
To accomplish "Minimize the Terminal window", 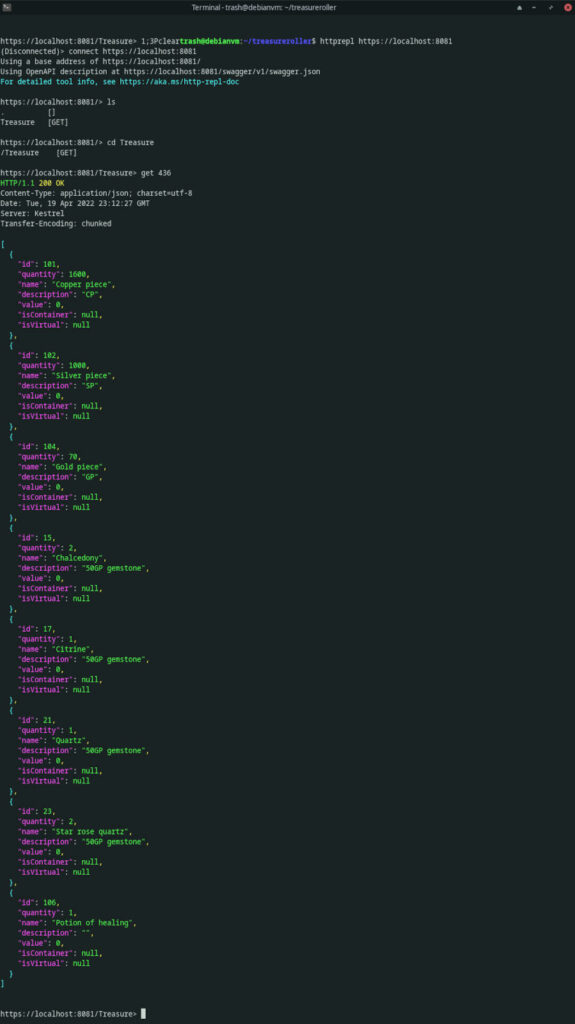I will (534, 7).
